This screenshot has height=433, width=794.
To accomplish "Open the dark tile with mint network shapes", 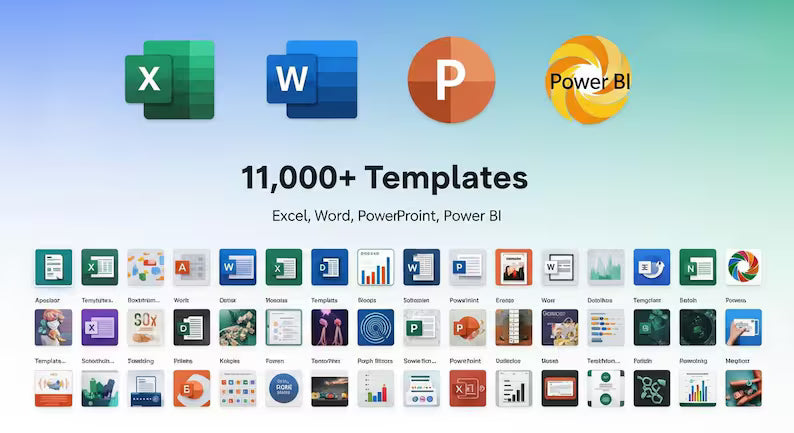I will pos(652,388).
